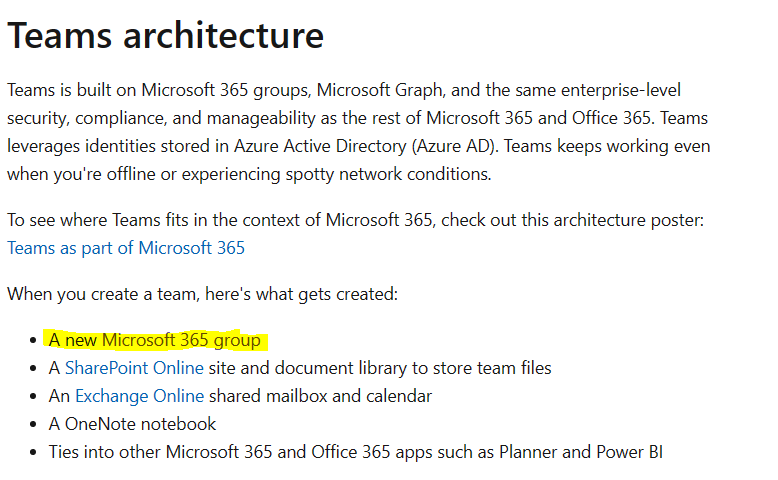This screenshot has height=480, width=778.
Task: Click the bullet before 'A OneNote notebook'
Action: click(35, 425)
